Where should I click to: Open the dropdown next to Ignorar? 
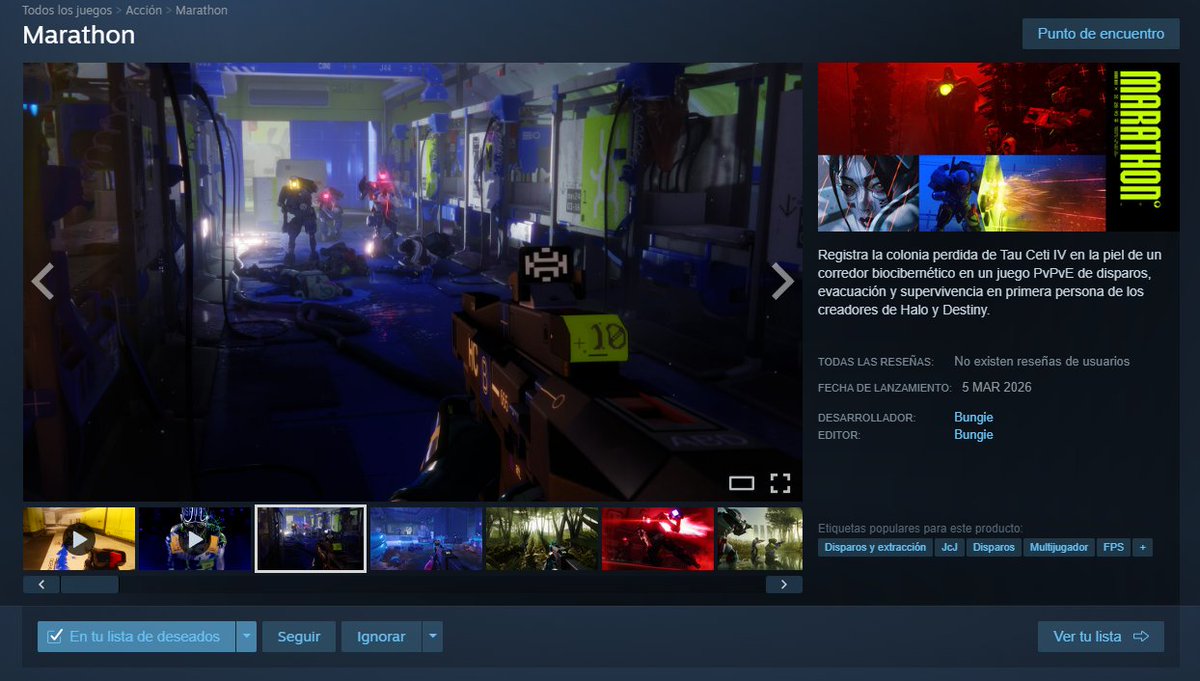click(x=432, y=635)
